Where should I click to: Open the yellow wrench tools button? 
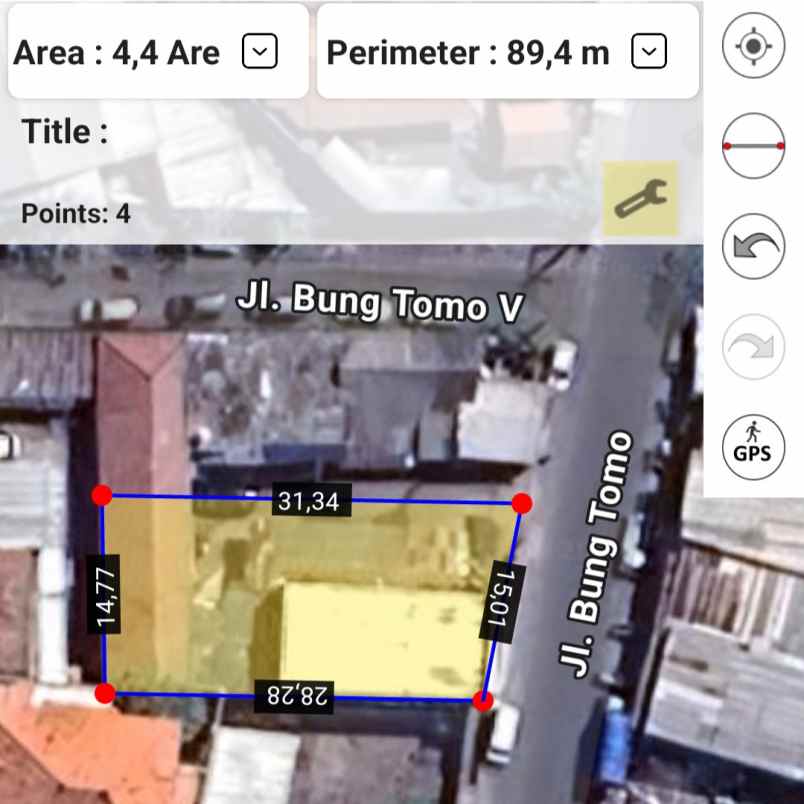point(640,198)
